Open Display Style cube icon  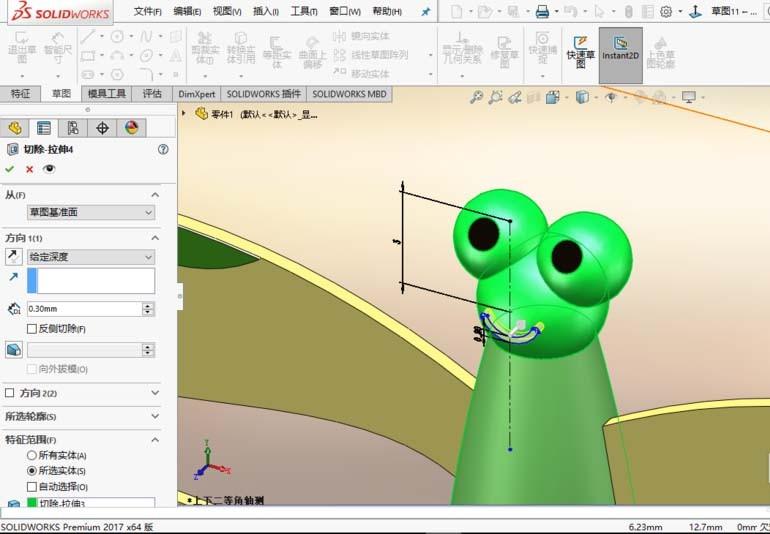(x=582, y=97)
